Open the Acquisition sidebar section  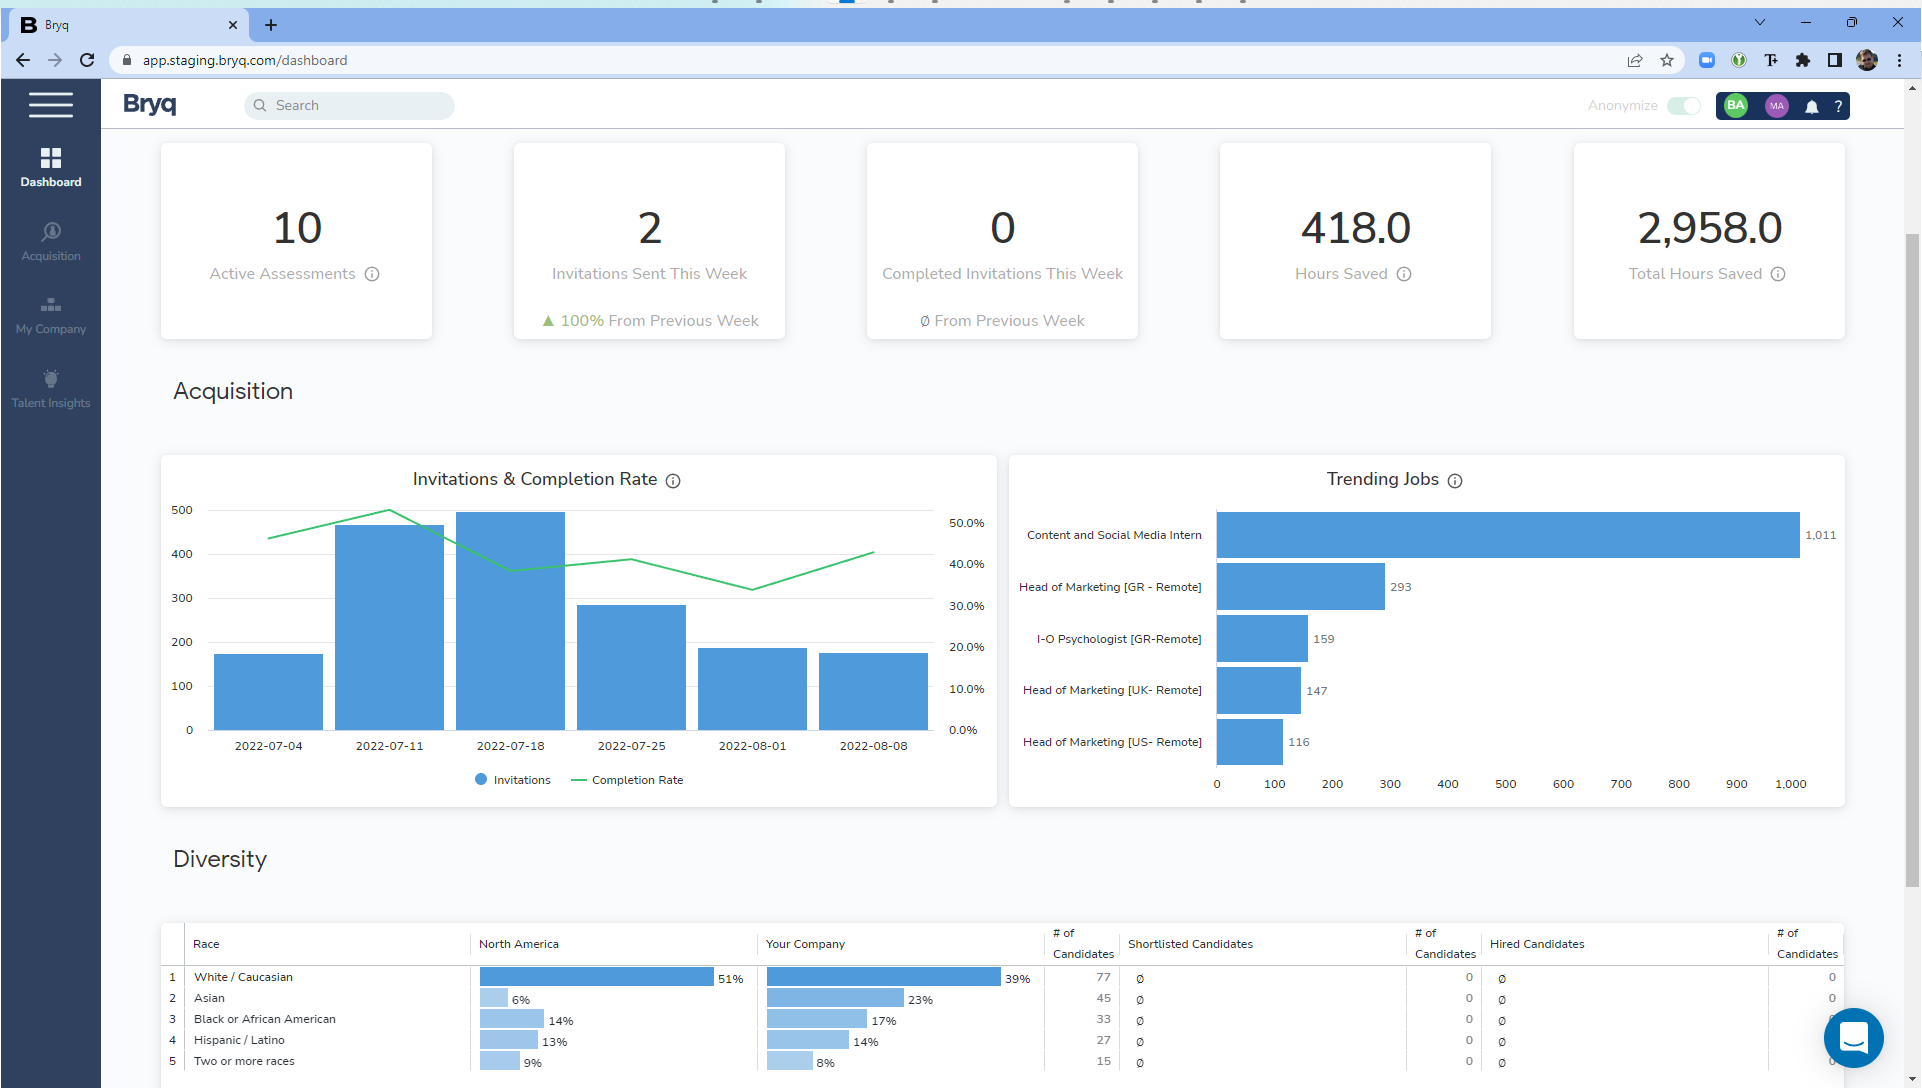point(51,241)
